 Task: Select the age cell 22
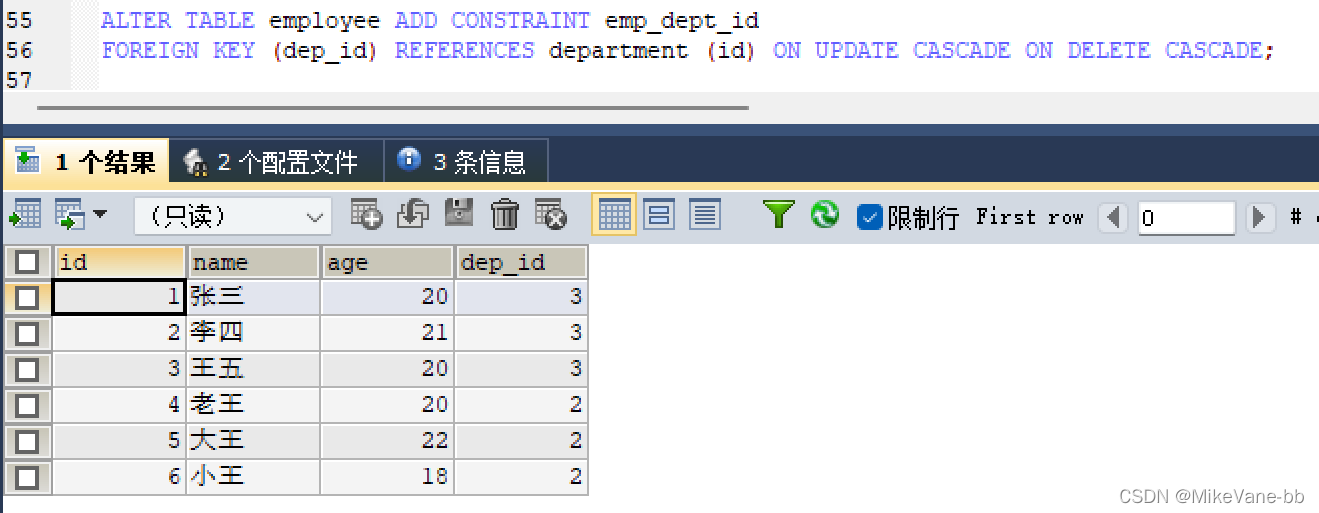tap(387, 441)
